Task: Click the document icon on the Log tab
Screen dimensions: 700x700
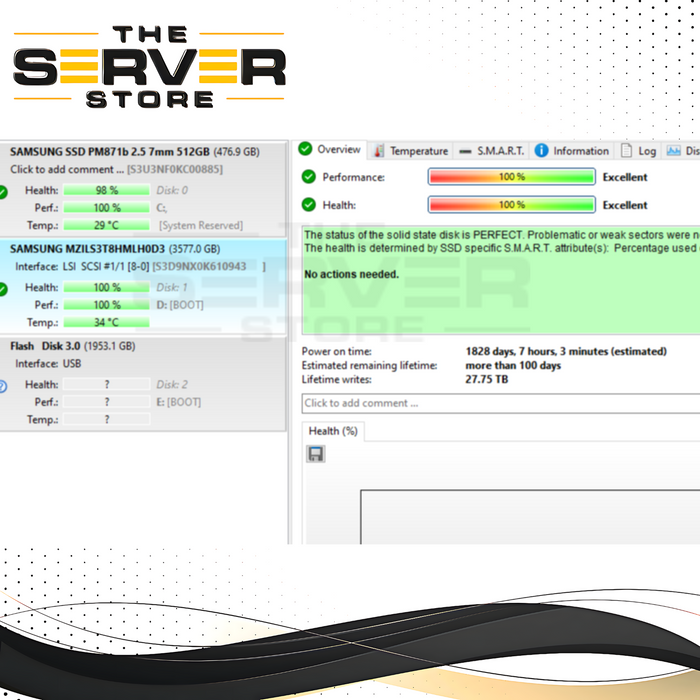Action: click(x=626, y=151)
